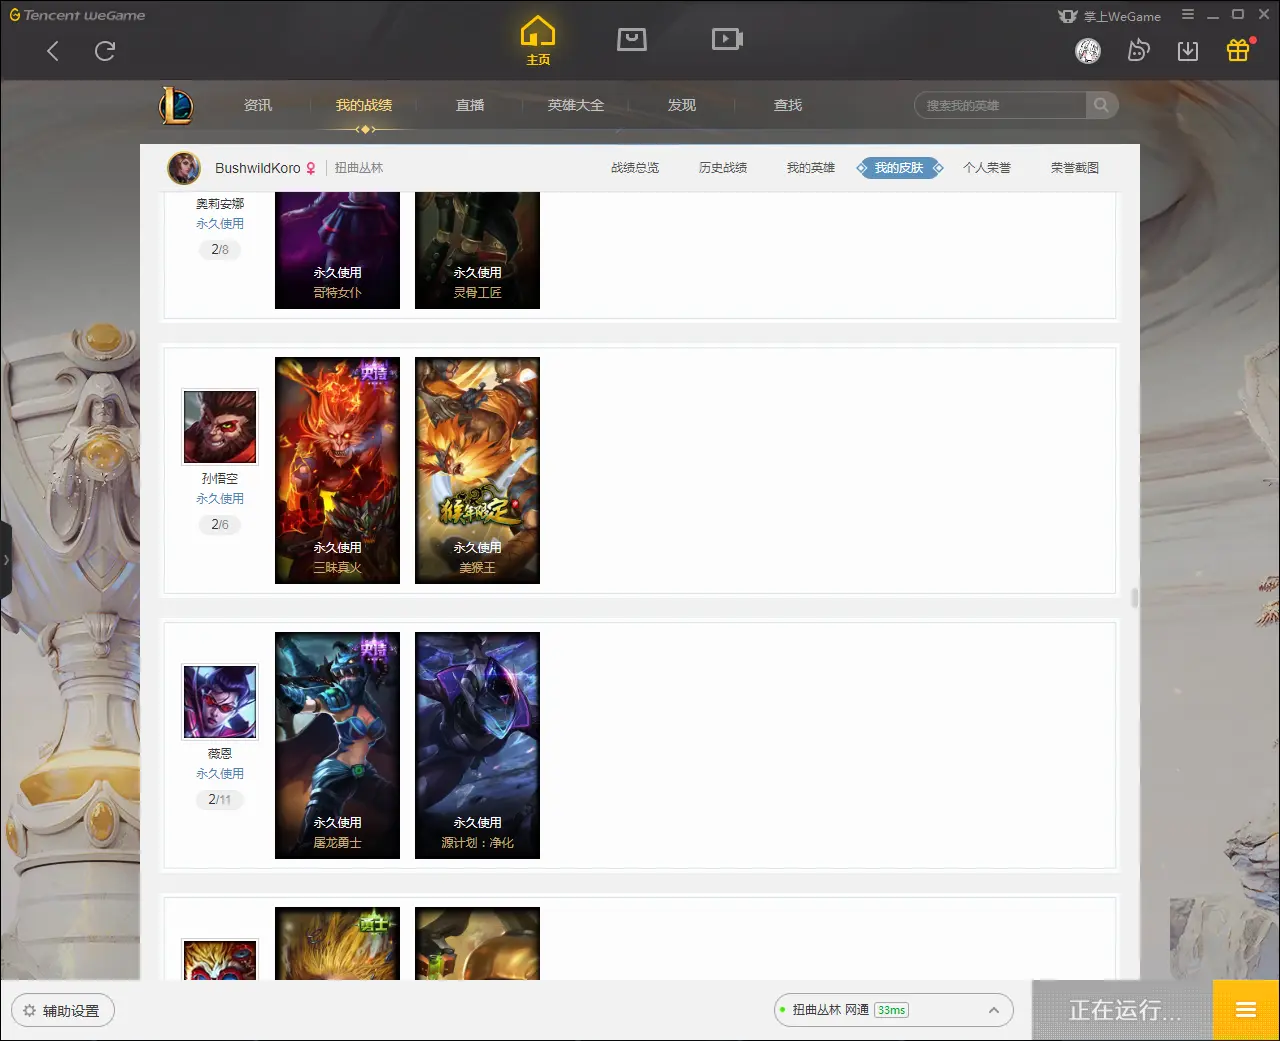Image resolution: width=1280 pixels, height=1041 pixels.
Task: Open the 辅助设置 settings button
Action: pos(63,1010)
